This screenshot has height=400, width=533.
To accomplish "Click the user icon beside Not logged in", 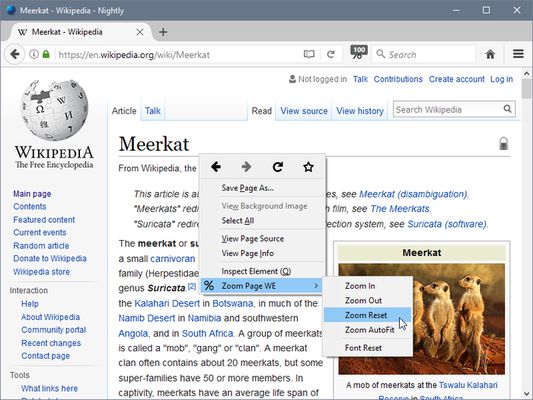I will coord(292,79).
